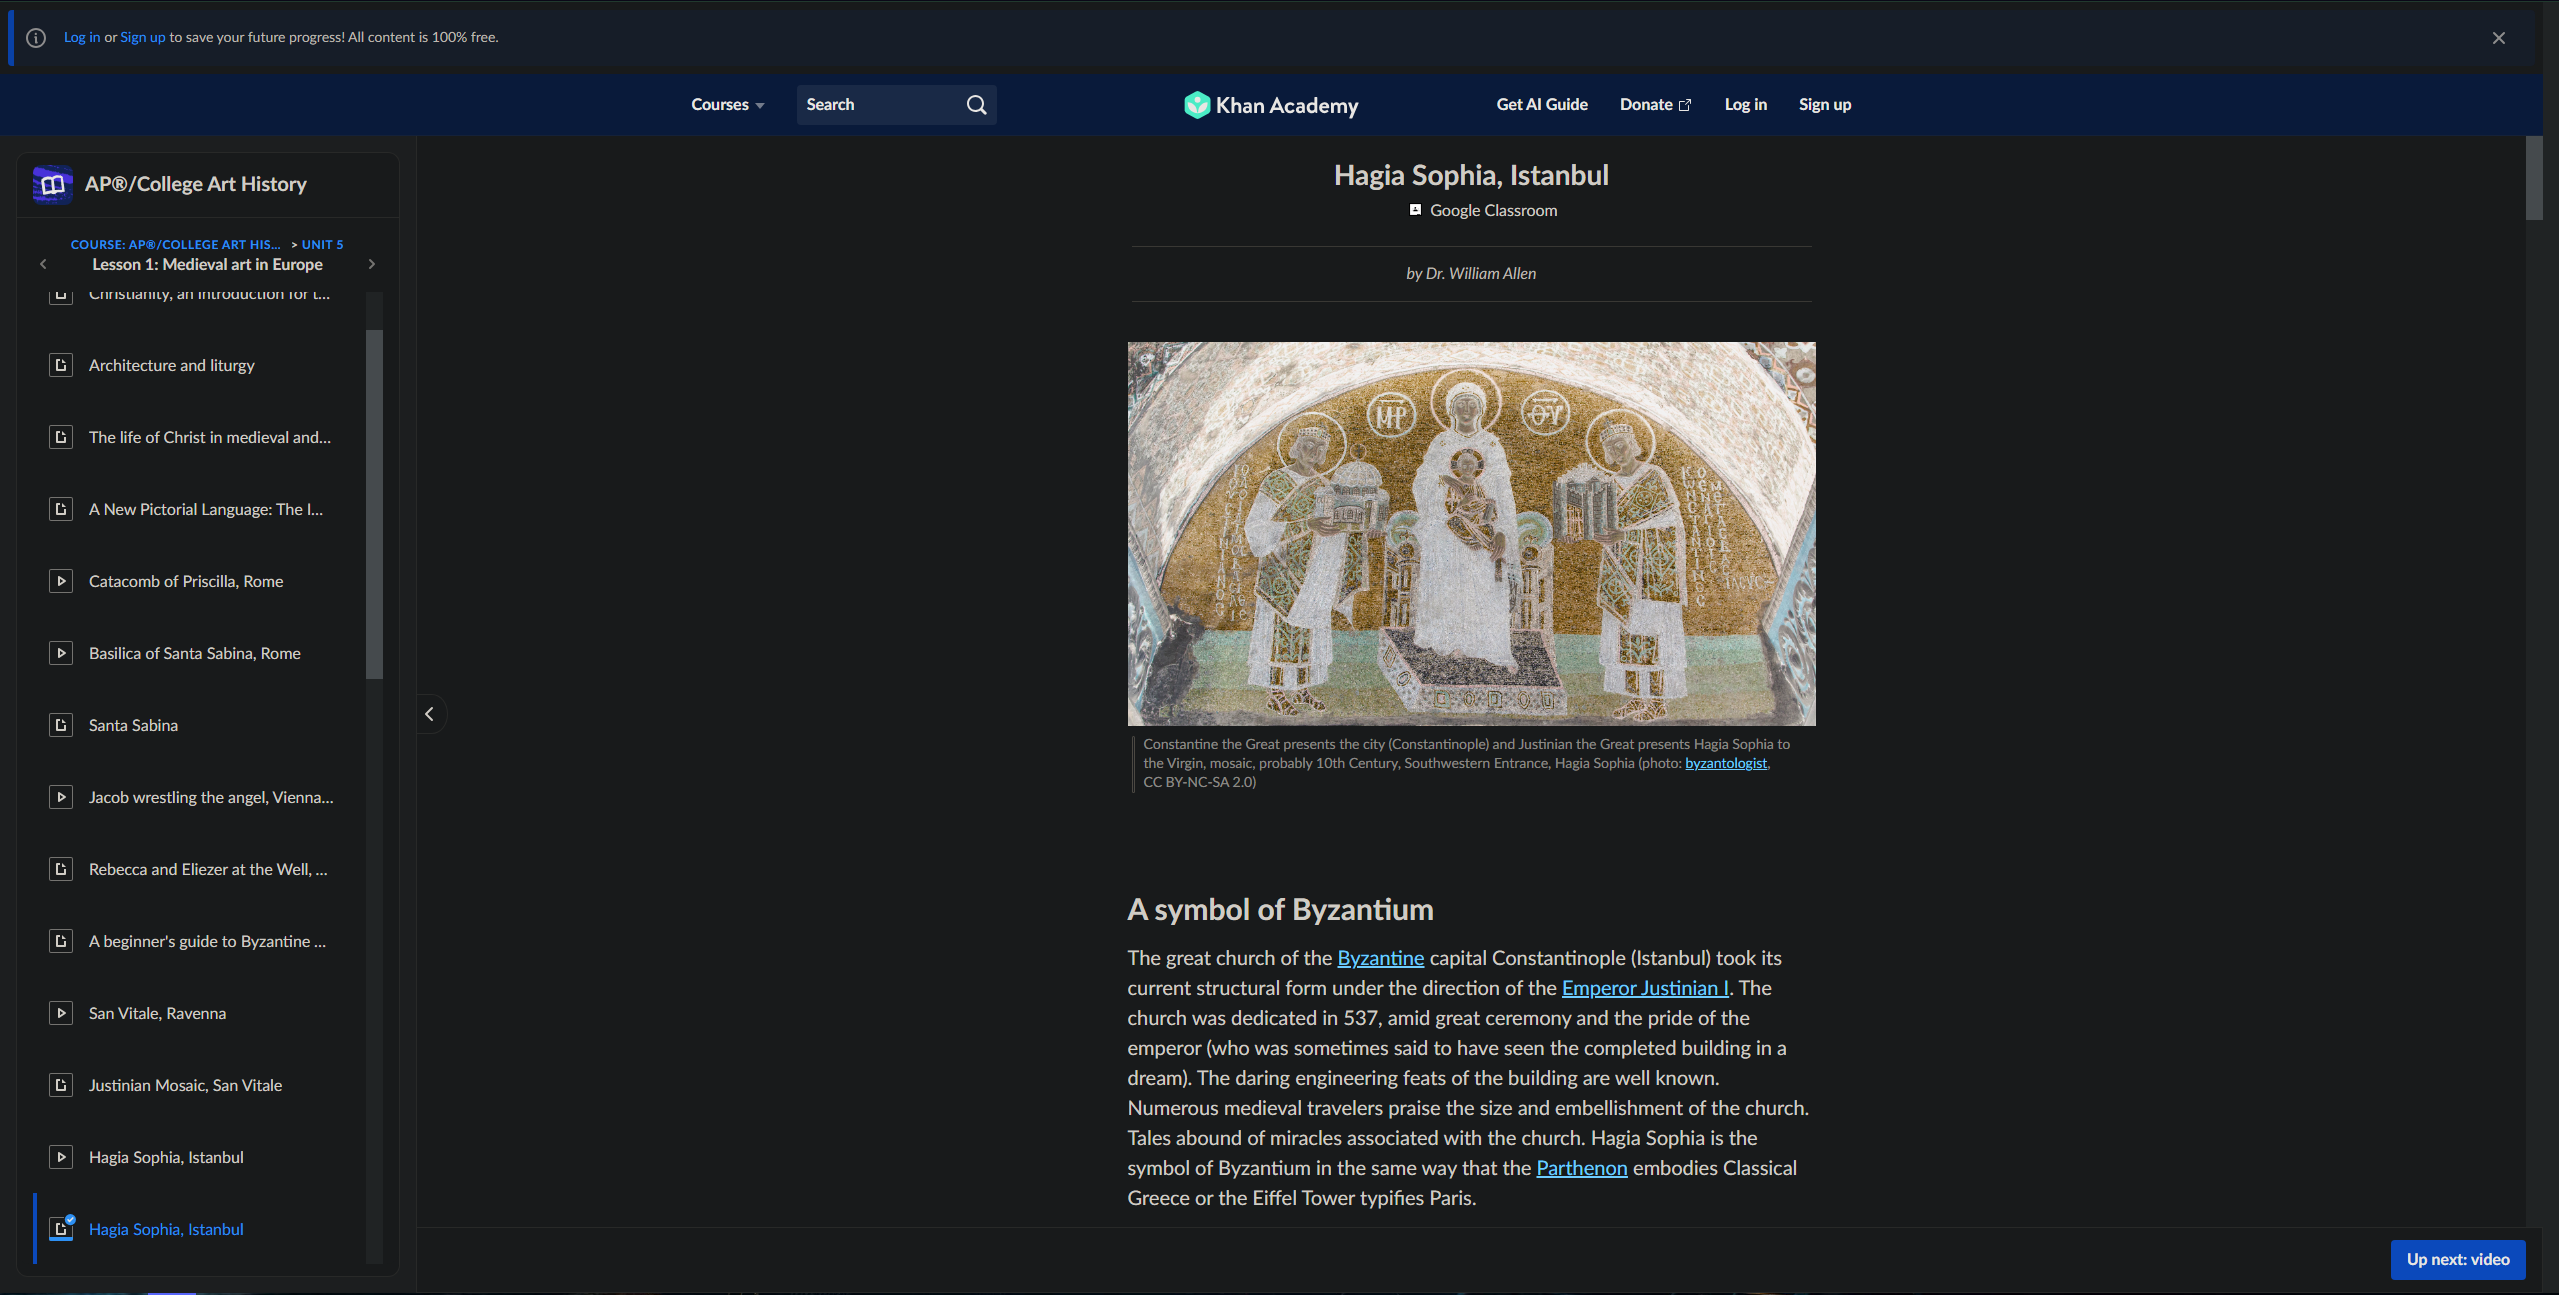2559x1295 pixels.
Task: Follow the Parthenon link
Action: (x=1581, y=1167)
